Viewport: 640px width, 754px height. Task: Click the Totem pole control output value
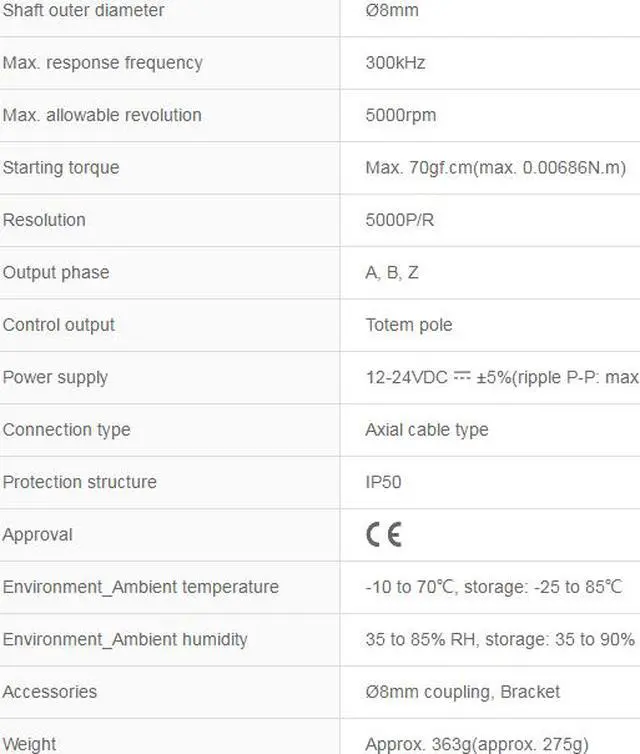[409, 325]
